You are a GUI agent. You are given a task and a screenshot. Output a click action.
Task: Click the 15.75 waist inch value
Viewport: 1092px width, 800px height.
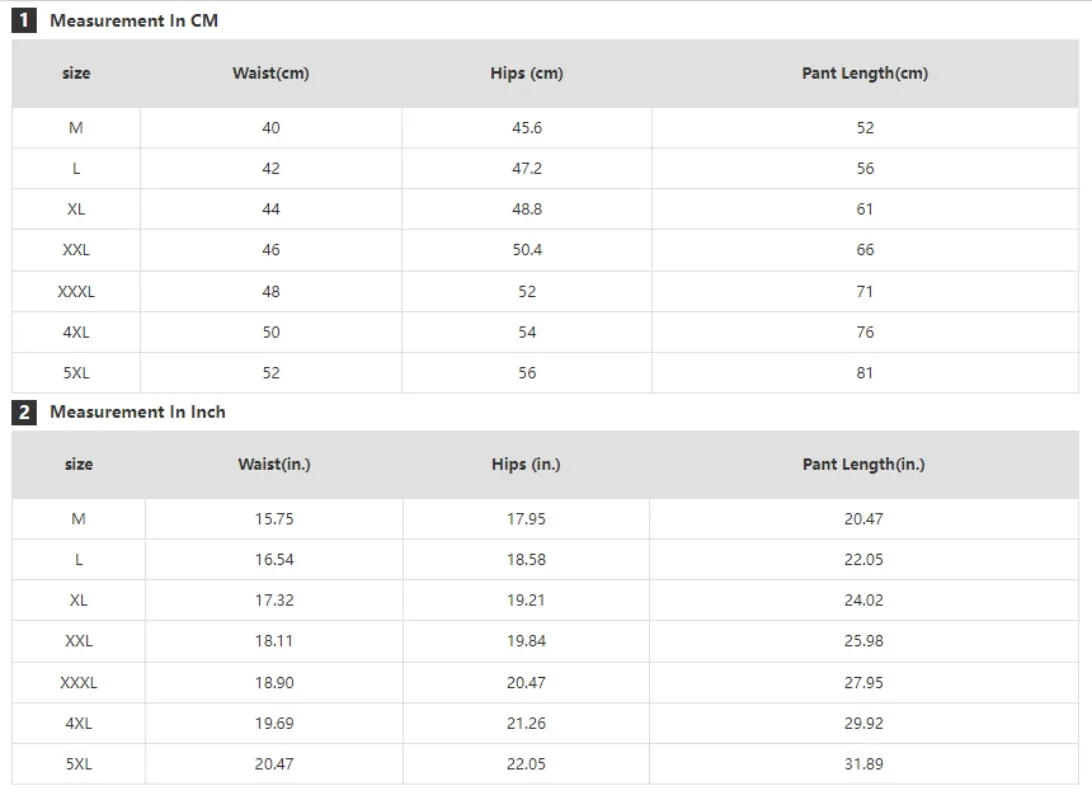click(274, 519)
